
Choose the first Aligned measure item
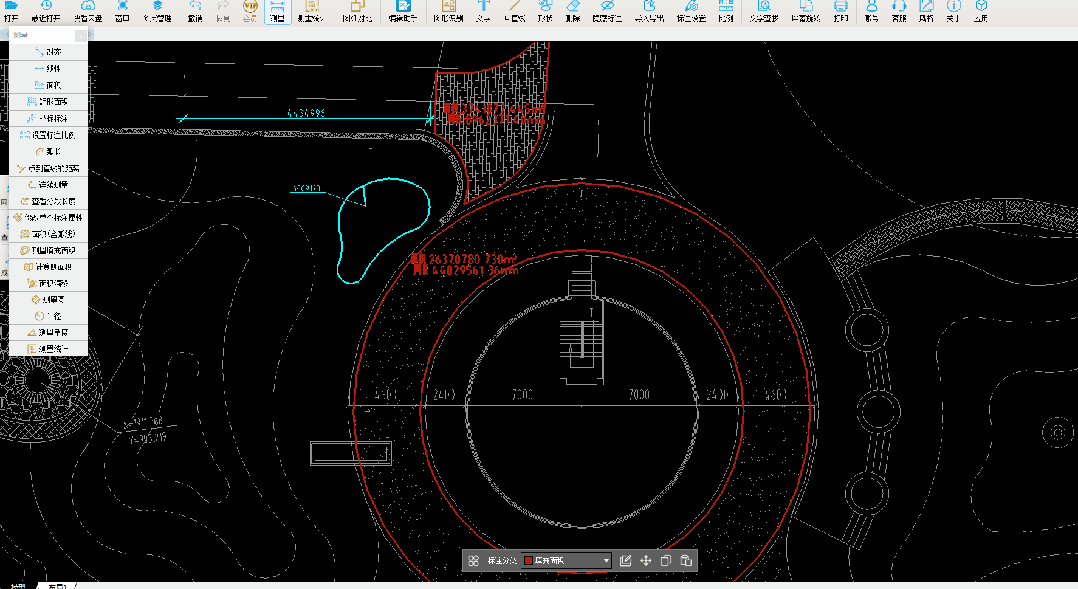[48, 52]
